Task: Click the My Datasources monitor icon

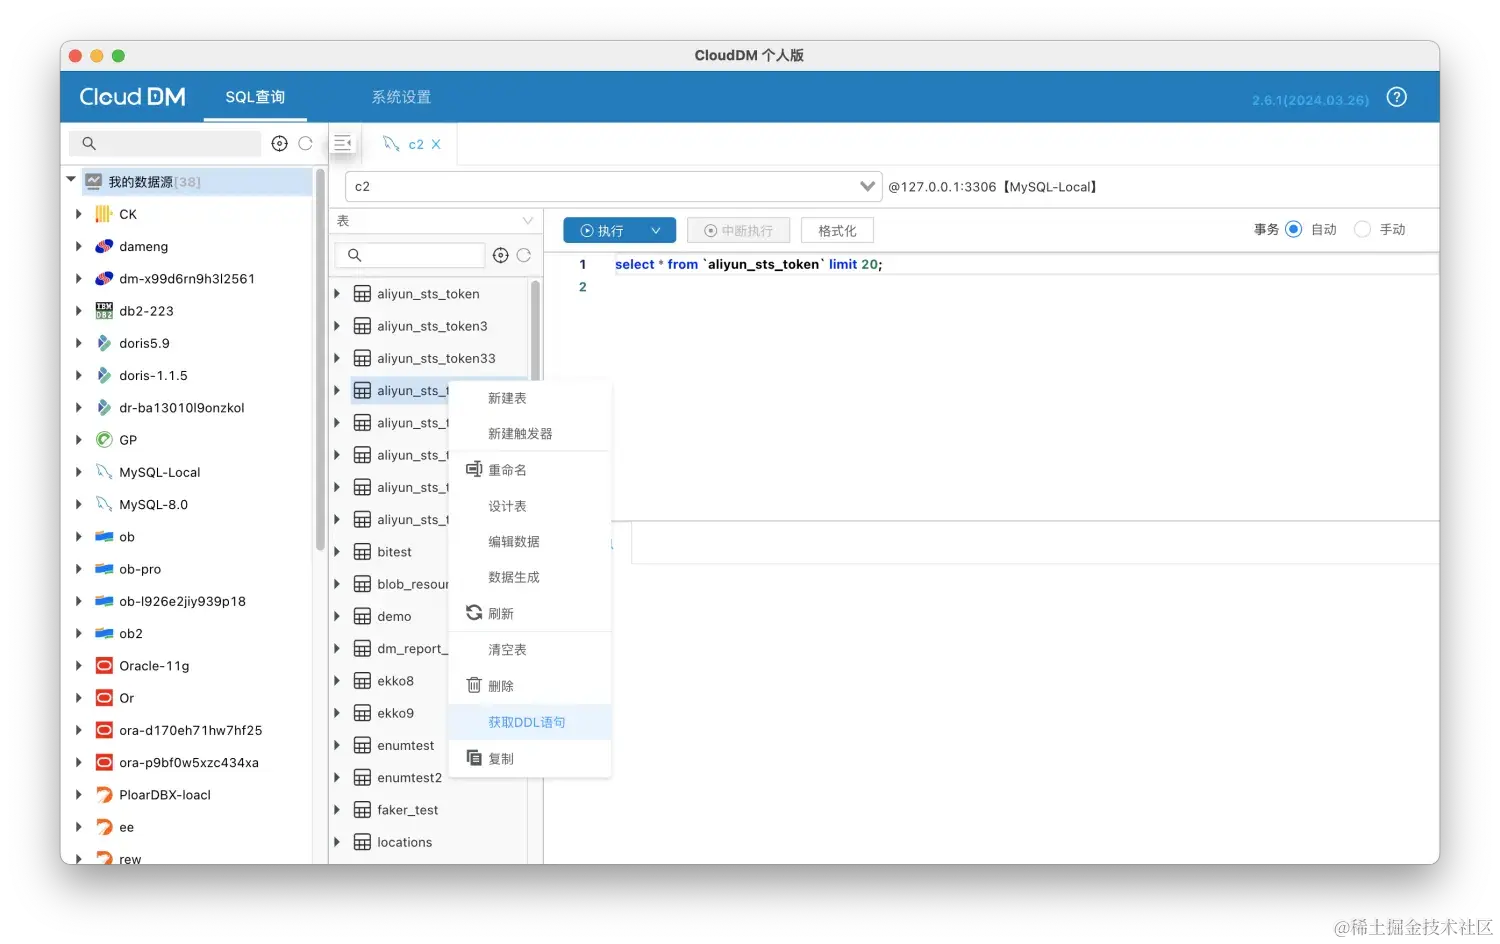Action: click(x=94, y=182)
